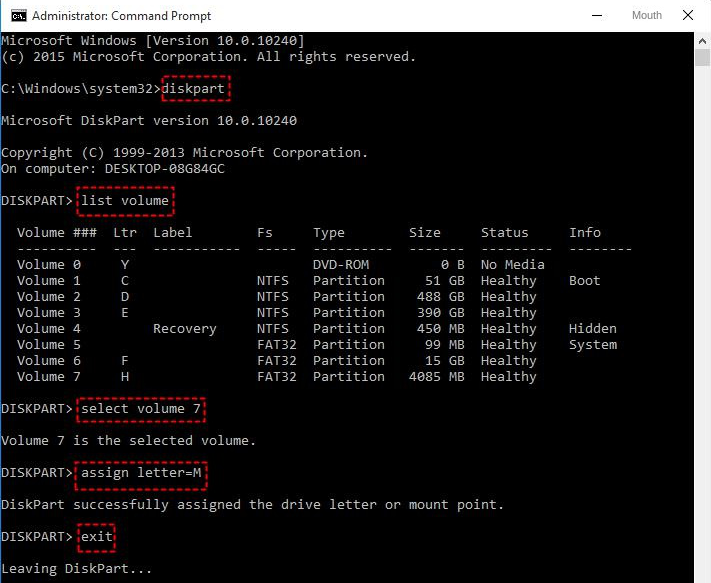Click the vertical scrollbar thumb

click(702, 58)
